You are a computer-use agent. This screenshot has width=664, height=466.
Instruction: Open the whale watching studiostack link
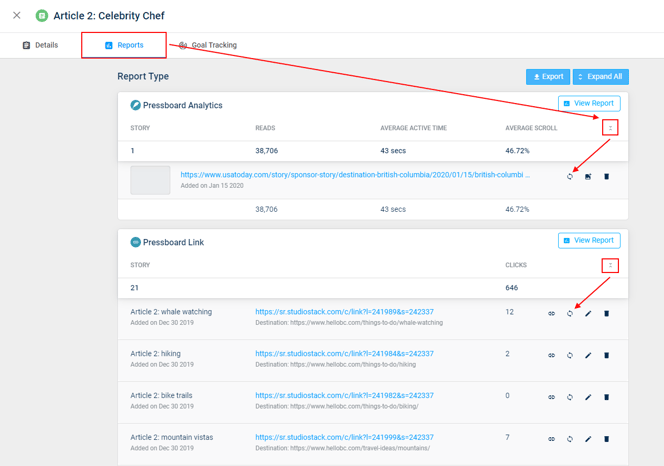click(344, 312)
